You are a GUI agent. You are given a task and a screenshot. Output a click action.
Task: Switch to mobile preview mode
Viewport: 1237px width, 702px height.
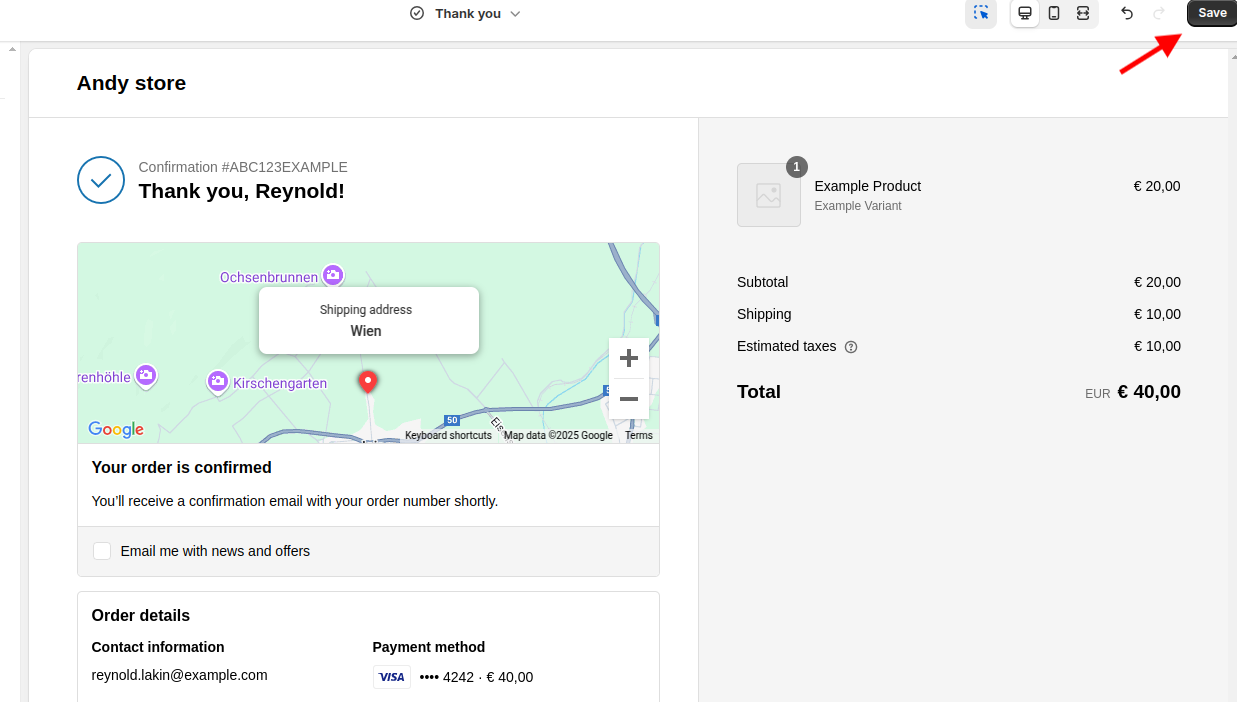click(1054, 13)
